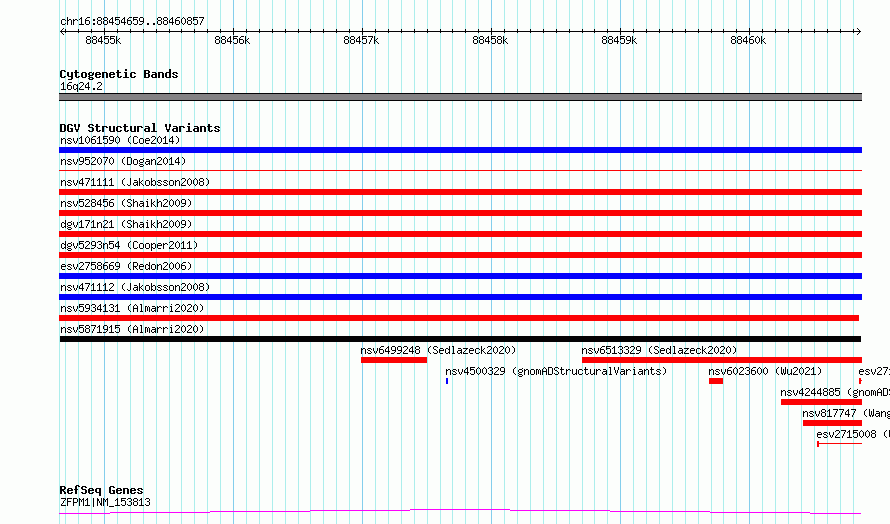This screenshot has height=524, width=890.
Task: Click the 88455k ruler label
Action: pyautogui.click(x=103, y=40)
